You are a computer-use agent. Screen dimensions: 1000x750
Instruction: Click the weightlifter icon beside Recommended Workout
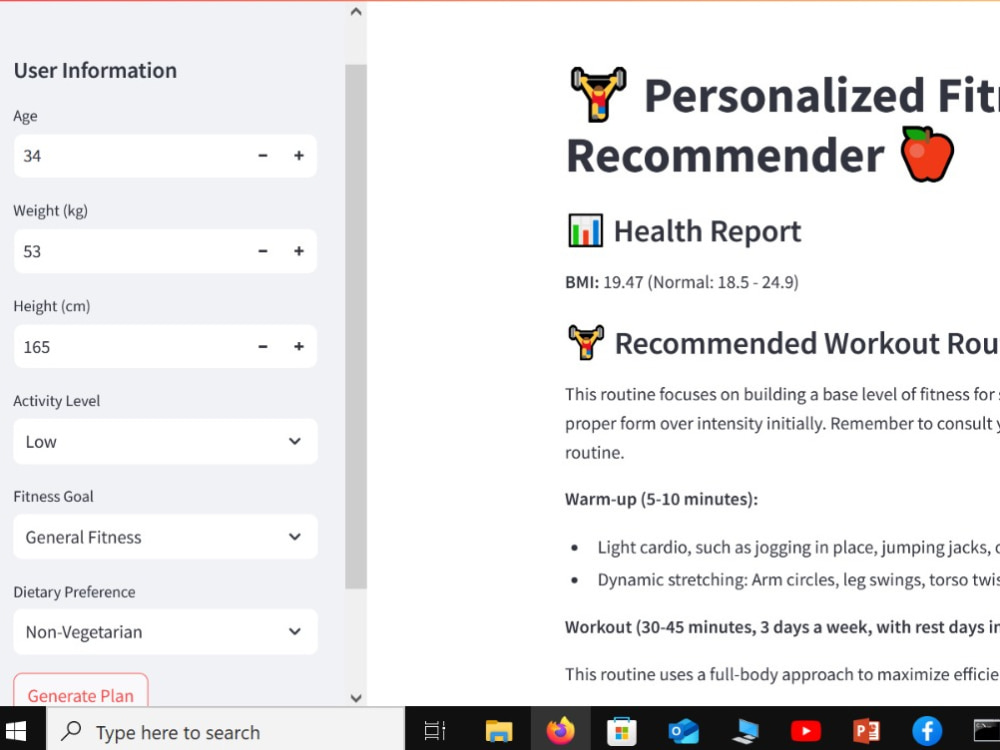pyautogui.click(x=585, y=342)
